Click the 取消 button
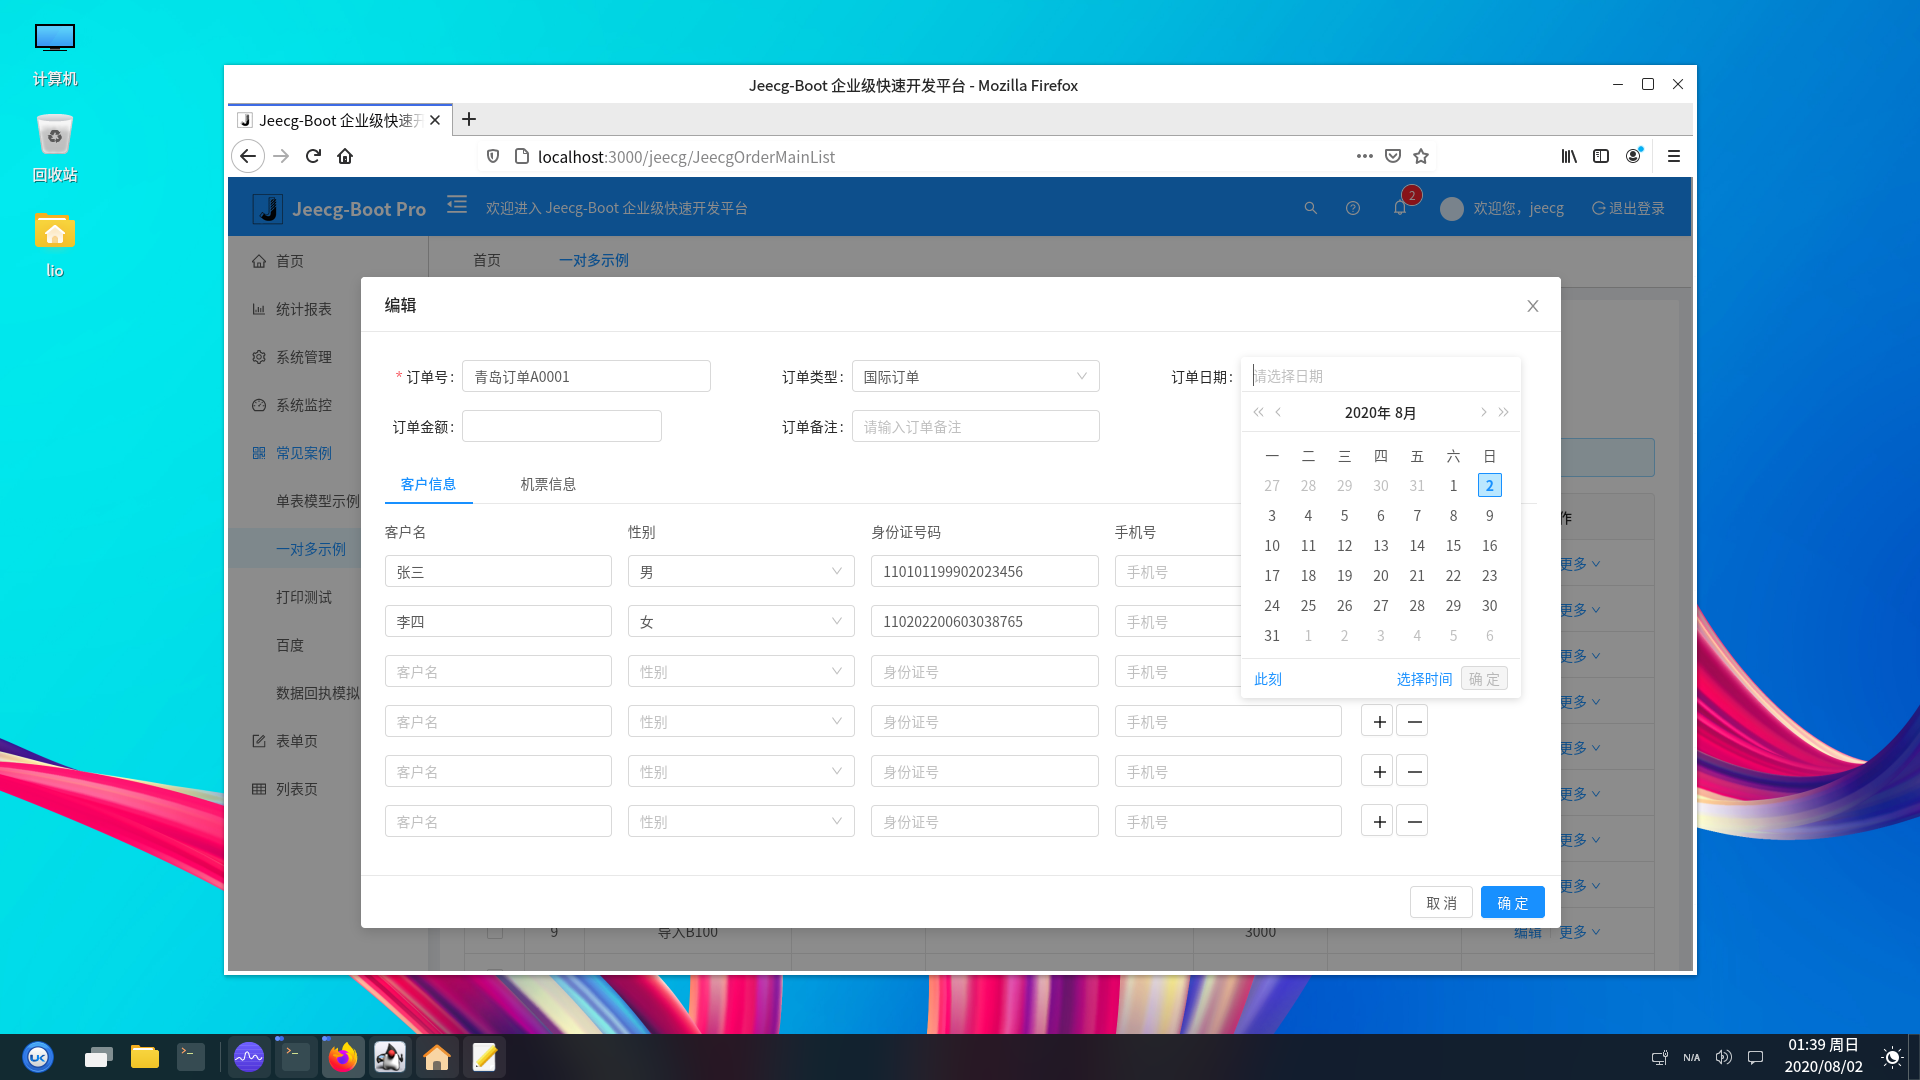Viewport: 1920px width, 1080px height. [x=1441, y=903]
